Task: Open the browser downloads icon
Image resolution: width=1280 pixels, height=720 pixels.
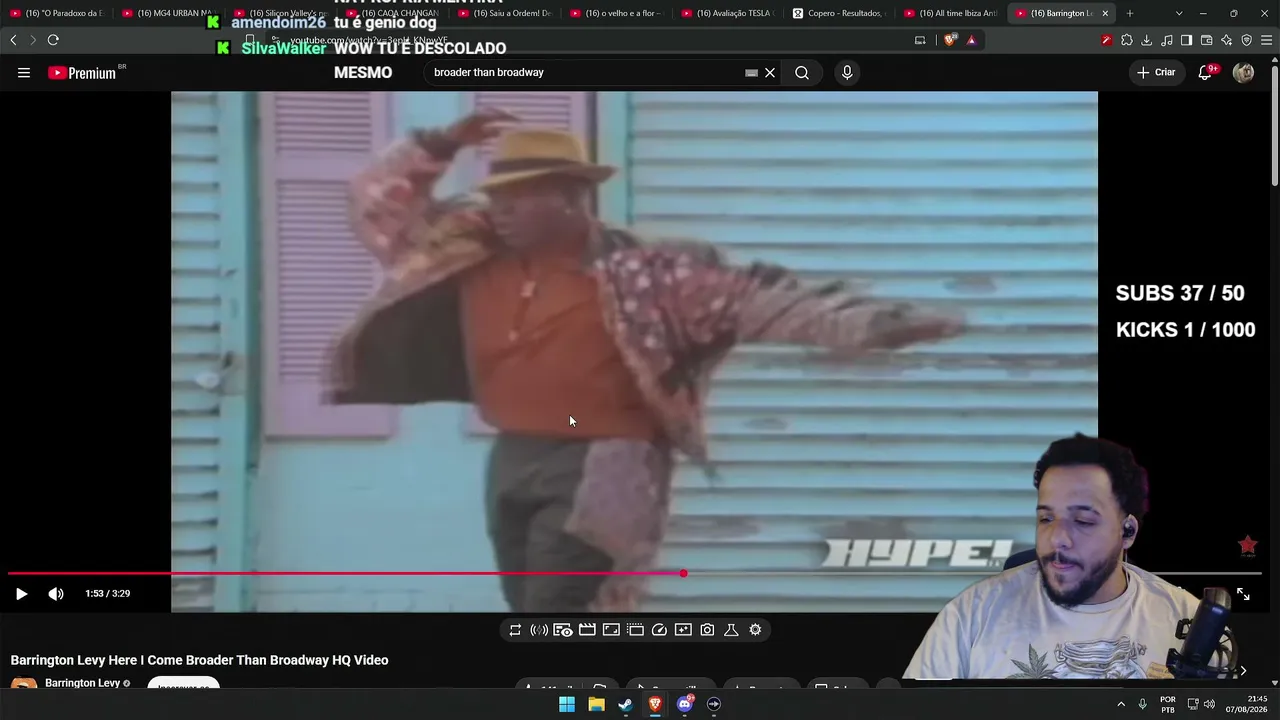Action: tap(1147, 40)
